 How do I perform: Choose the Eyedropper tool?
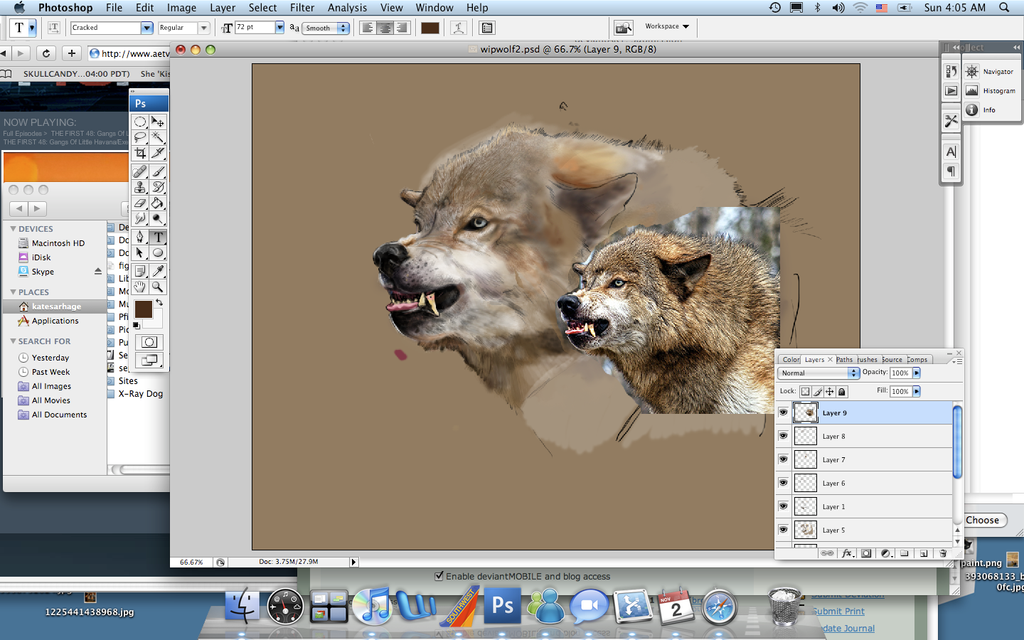click(x=157, y=270)
